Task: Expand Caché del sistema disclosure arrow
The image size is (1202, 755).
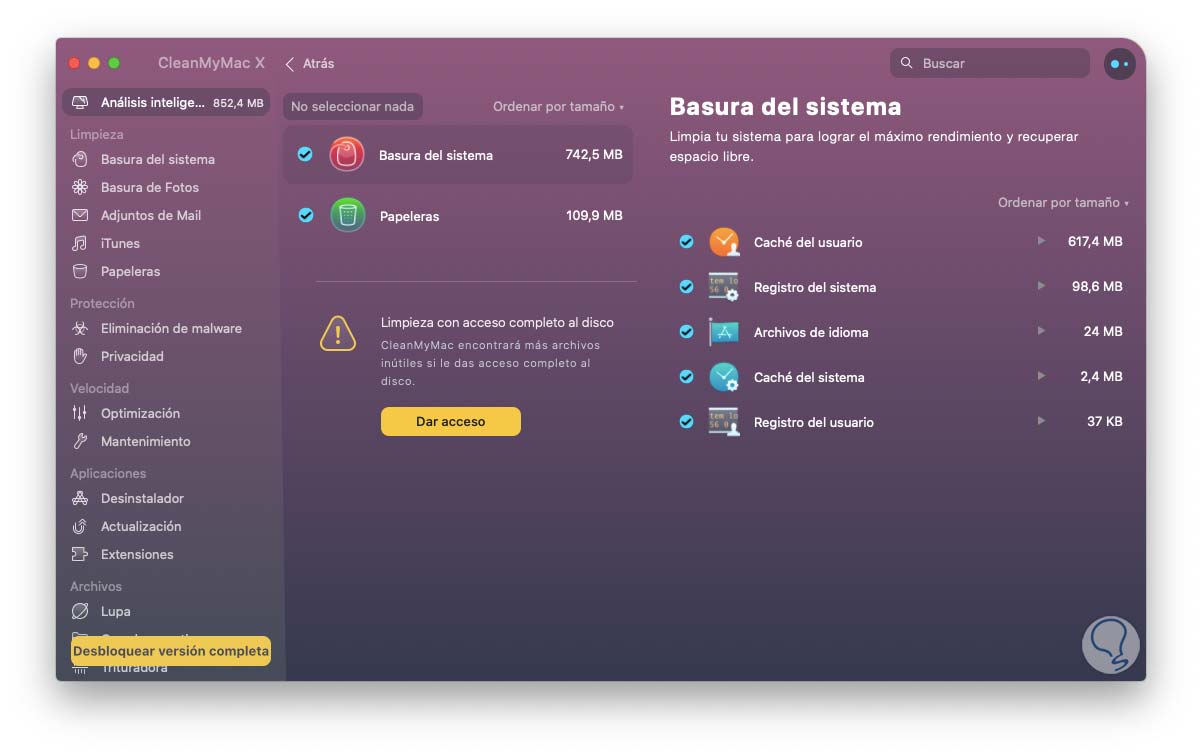Action: [1041, 376]
